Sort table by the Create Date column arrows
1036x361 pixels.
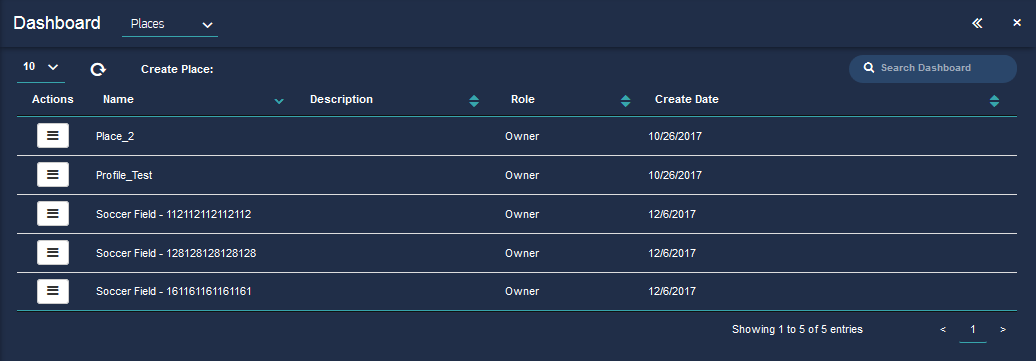(x=994, y=101)
